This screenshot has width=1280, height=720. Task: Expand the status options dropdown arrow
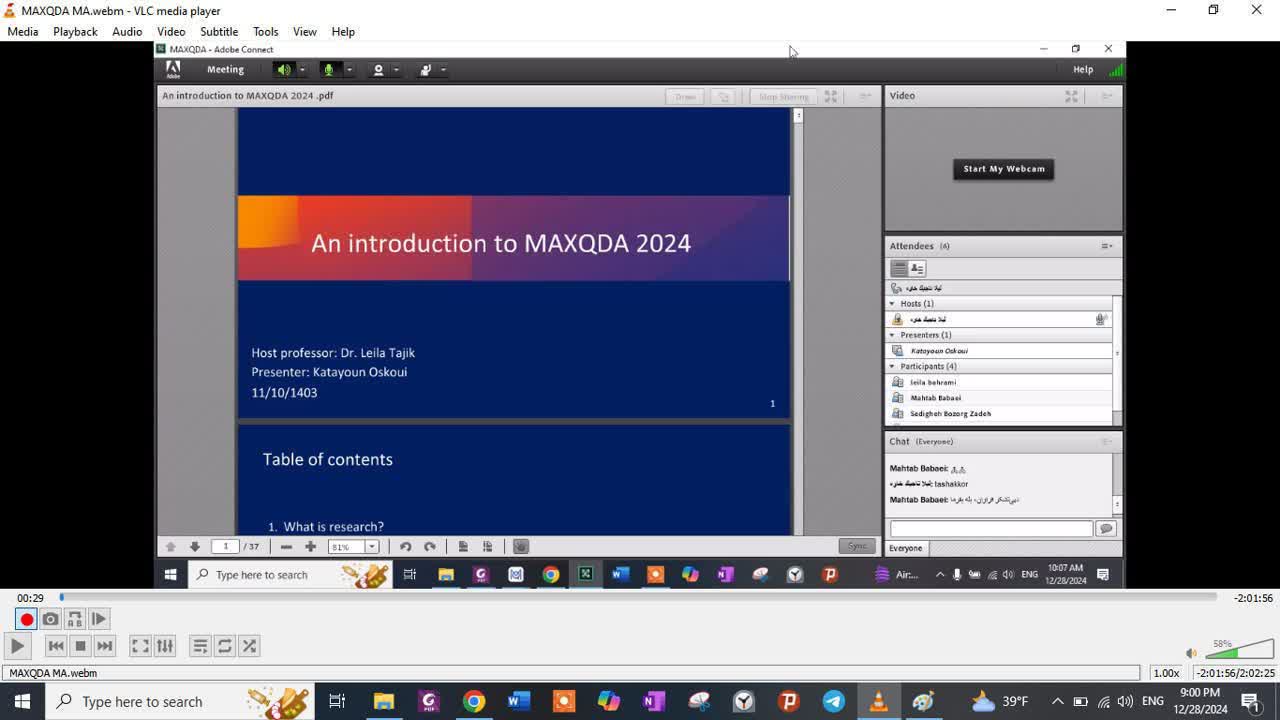[x=443, y=70]
